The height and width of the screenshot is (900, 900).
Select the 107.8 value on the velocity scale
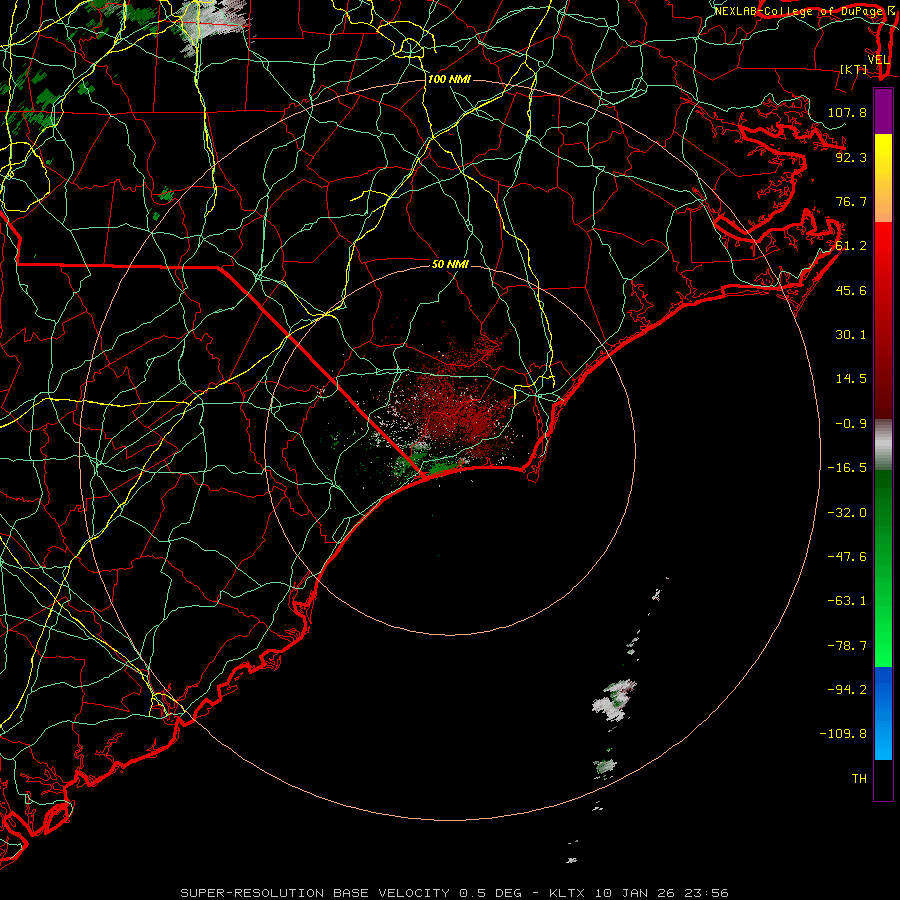[847, 112]
